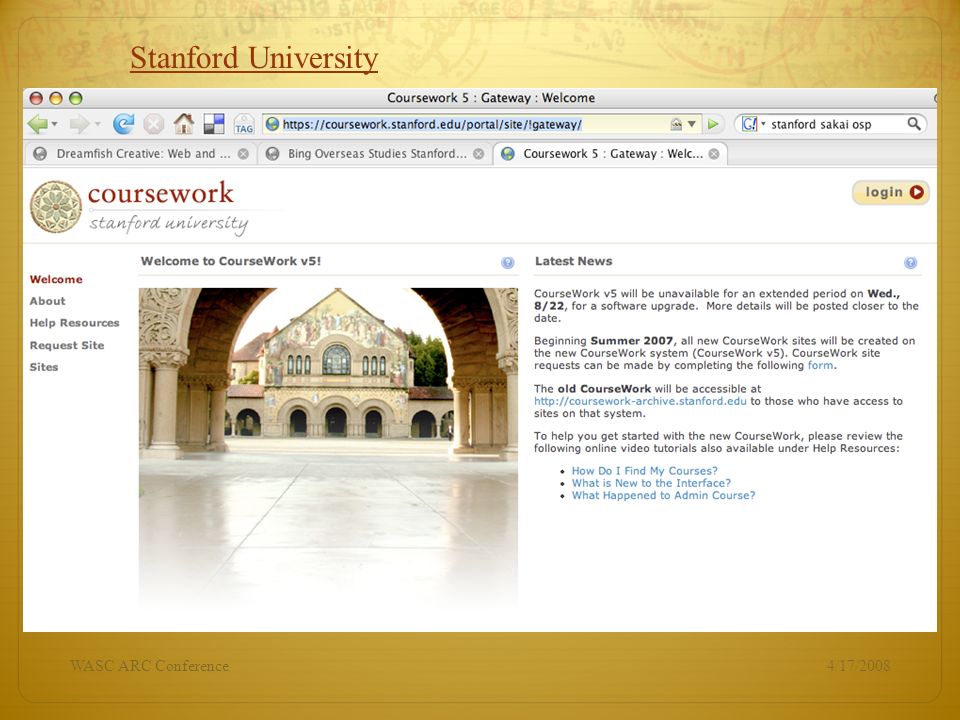Click the Welcome to CourseWork v5! heading
960x720 pixels.
click(x=231, y=261)
